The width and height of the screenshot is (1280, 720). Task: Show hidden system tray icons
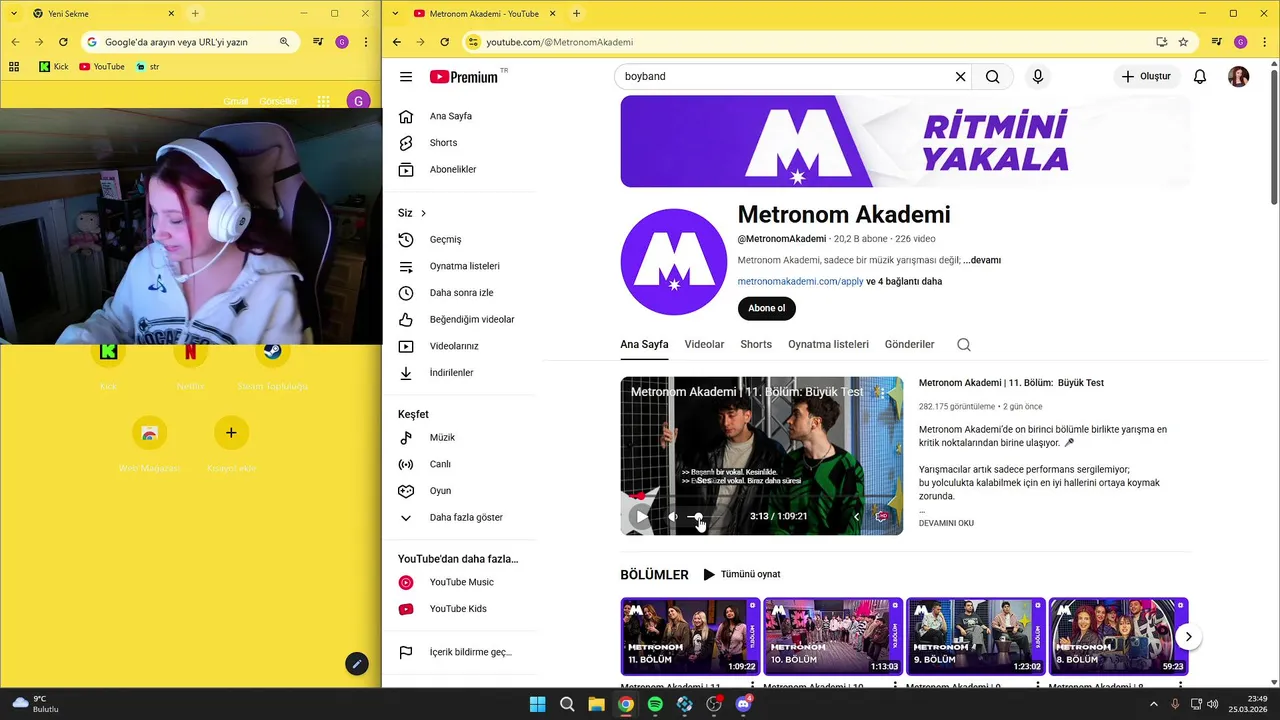pyautogui.click(x=1152, y=704)
